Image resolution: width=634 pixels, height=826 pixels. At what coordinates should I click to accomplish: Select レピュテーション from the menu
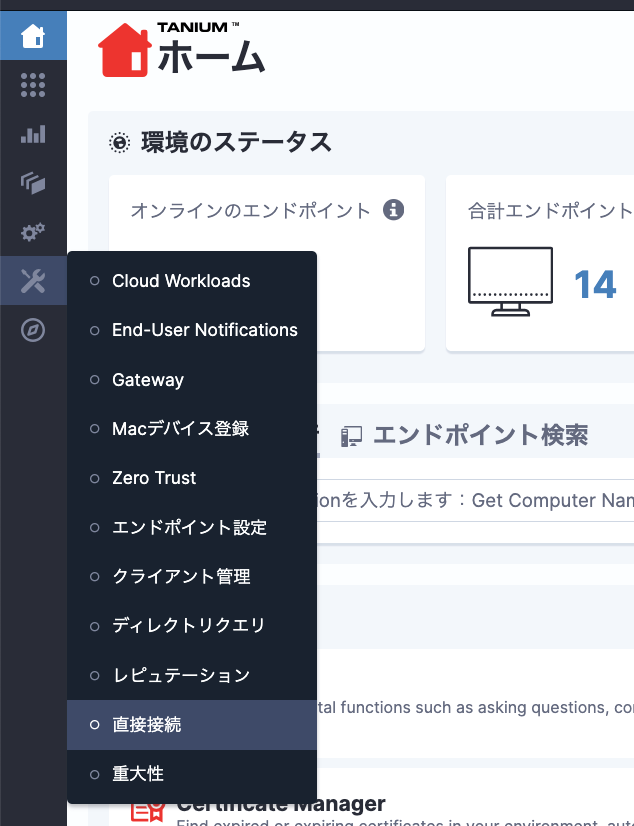pos(192,675)
